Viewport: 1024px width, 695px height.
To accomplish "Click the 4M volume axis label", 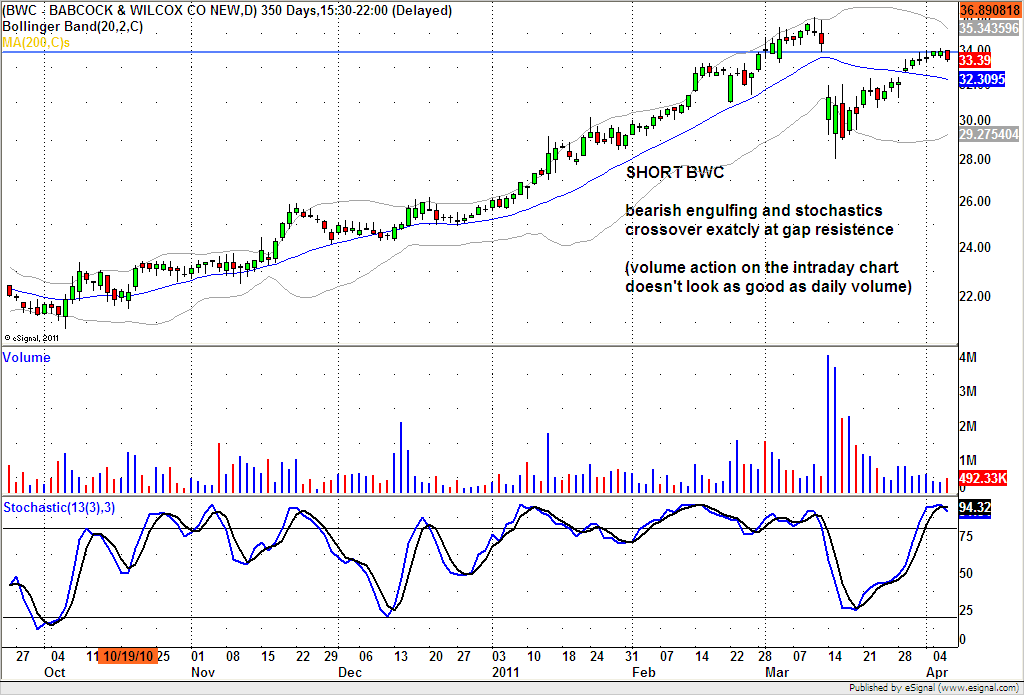I will tap(968, 357).
